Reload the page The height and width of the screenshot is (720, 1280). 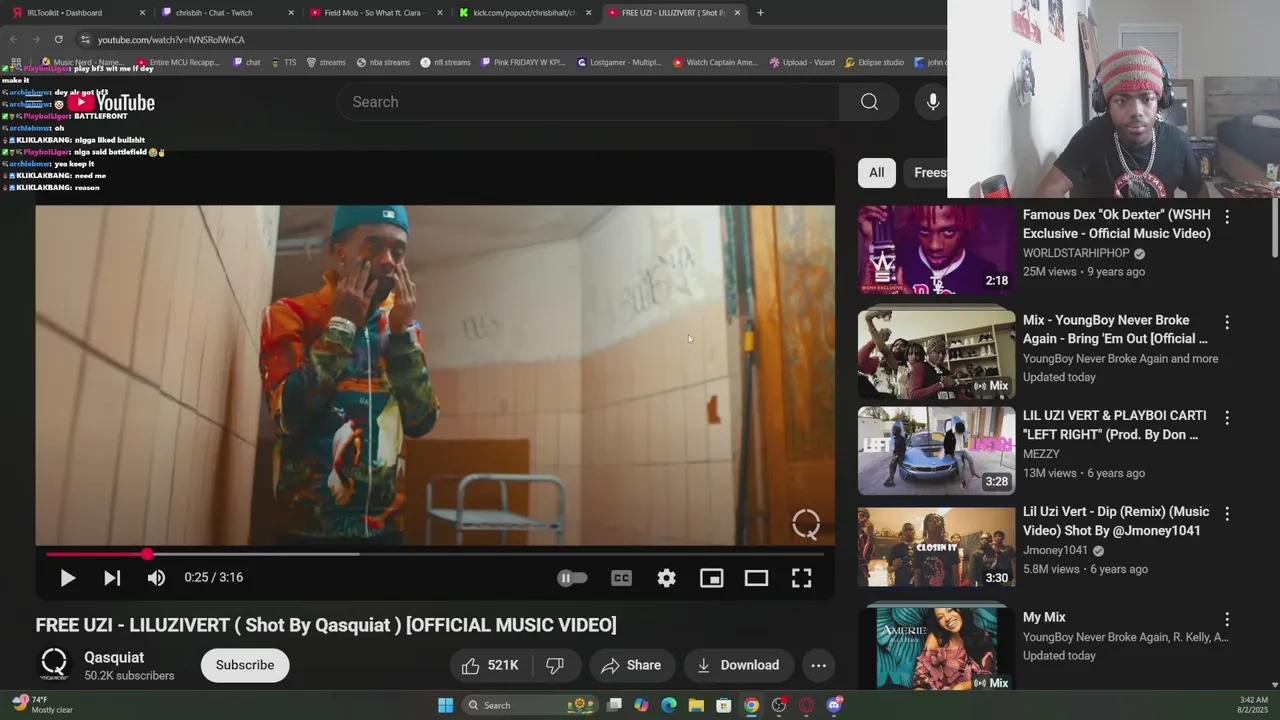point(58,39)
